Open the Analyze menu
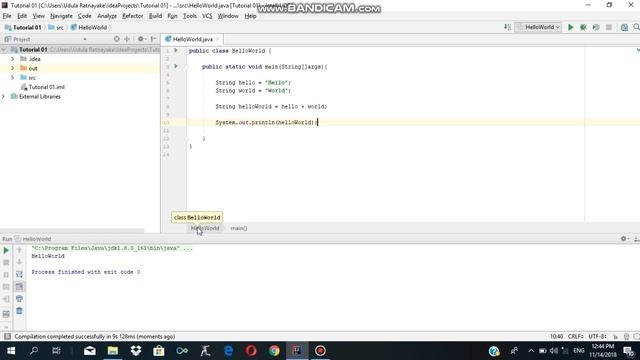 [107, 16]
